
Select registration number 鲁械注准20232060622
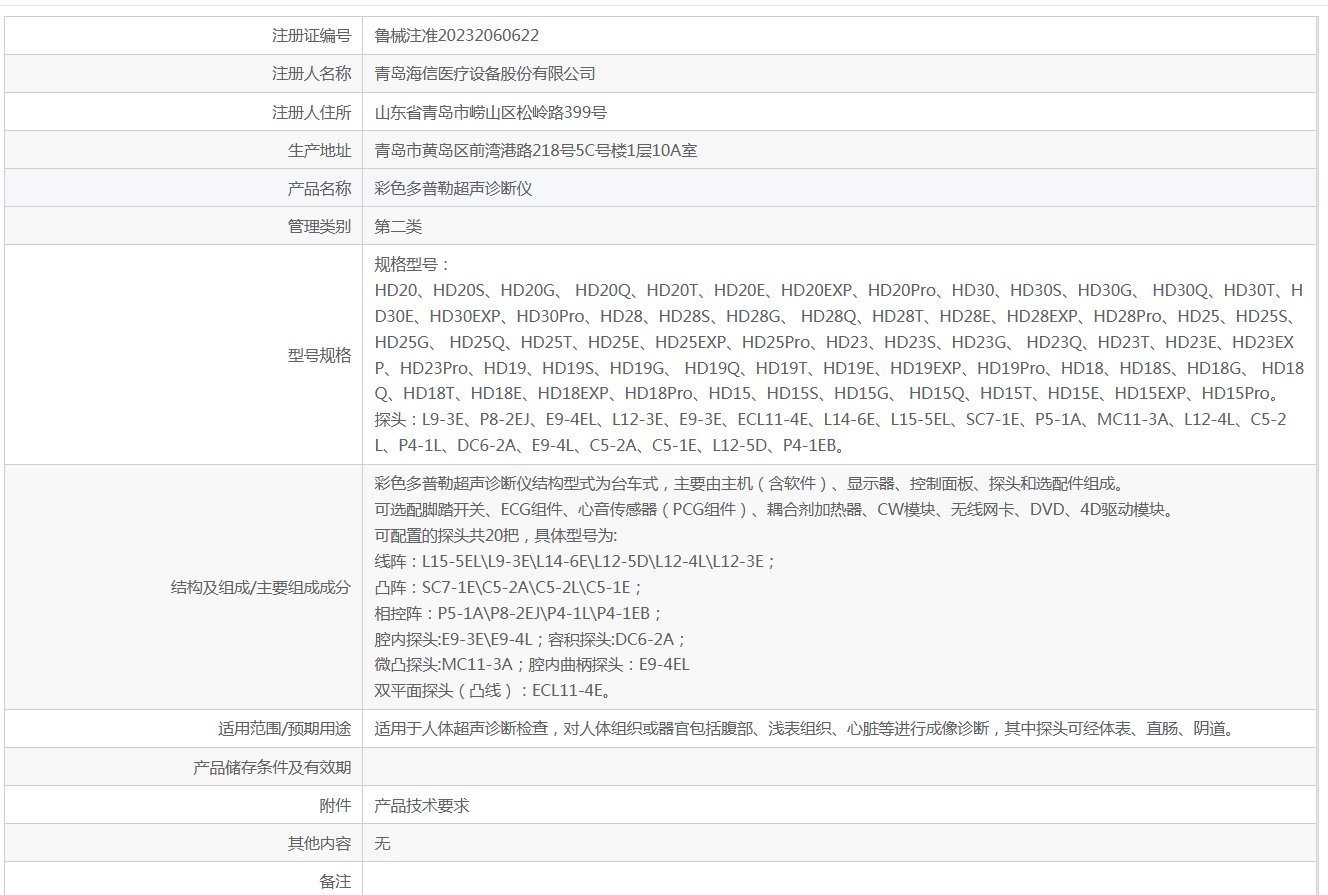pos(457,35)
